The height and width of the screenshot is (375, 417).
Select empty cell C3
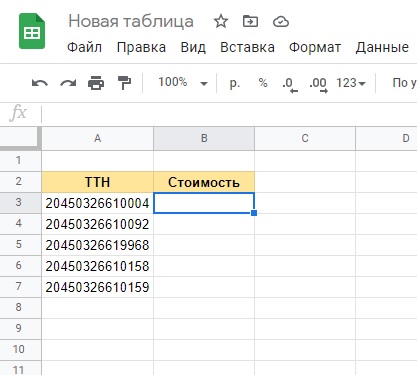(305, 203)
